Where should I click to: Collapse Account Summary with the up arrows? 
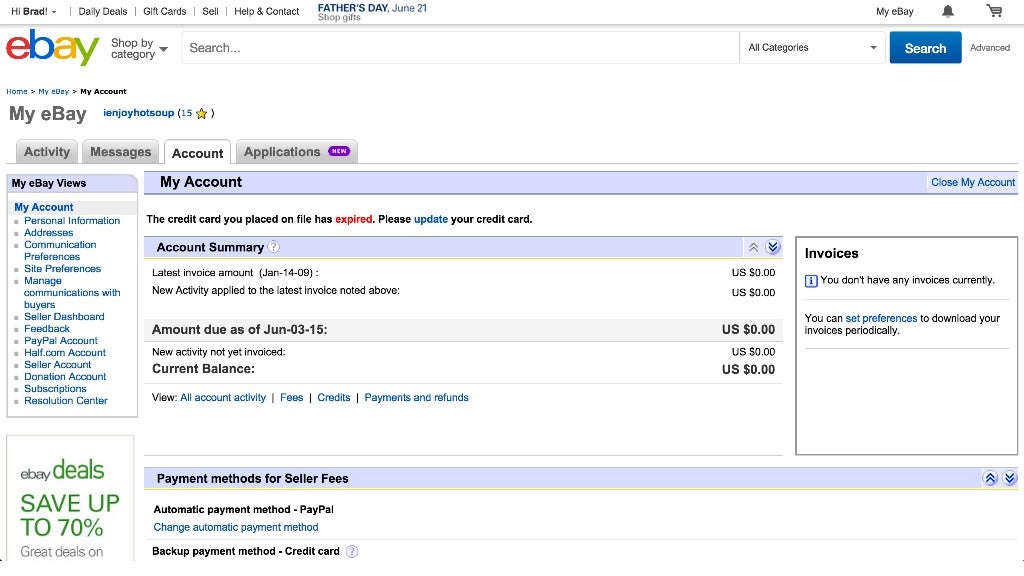click(754, 247)
